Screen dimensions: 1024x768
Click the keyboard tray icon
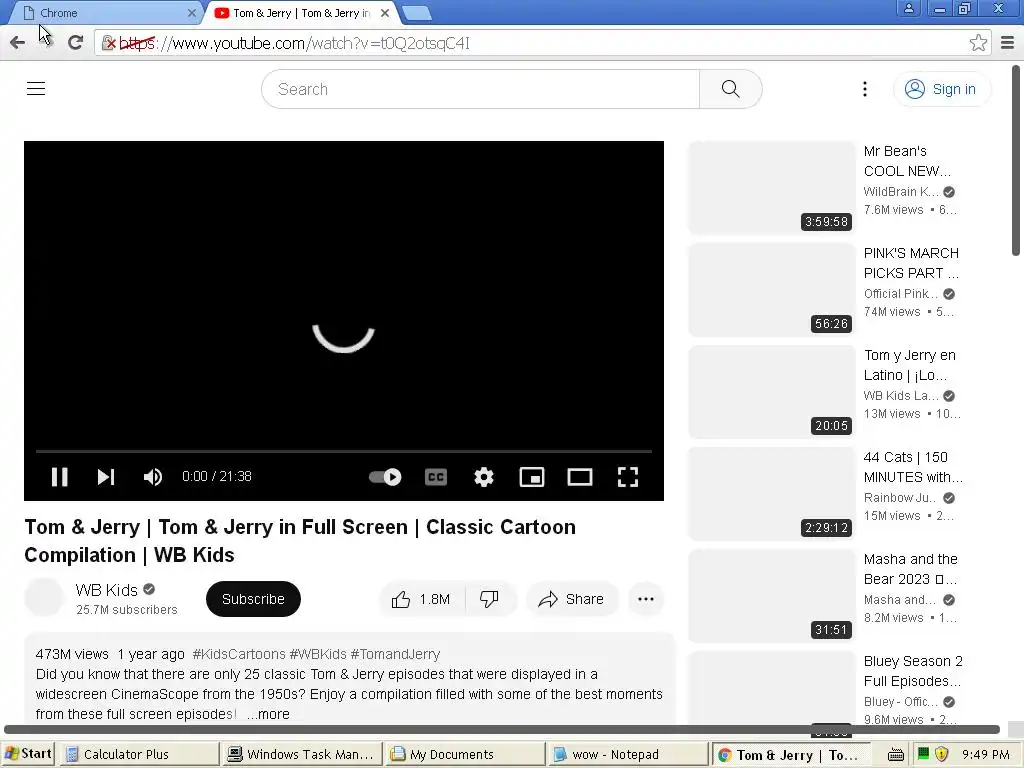896,755
